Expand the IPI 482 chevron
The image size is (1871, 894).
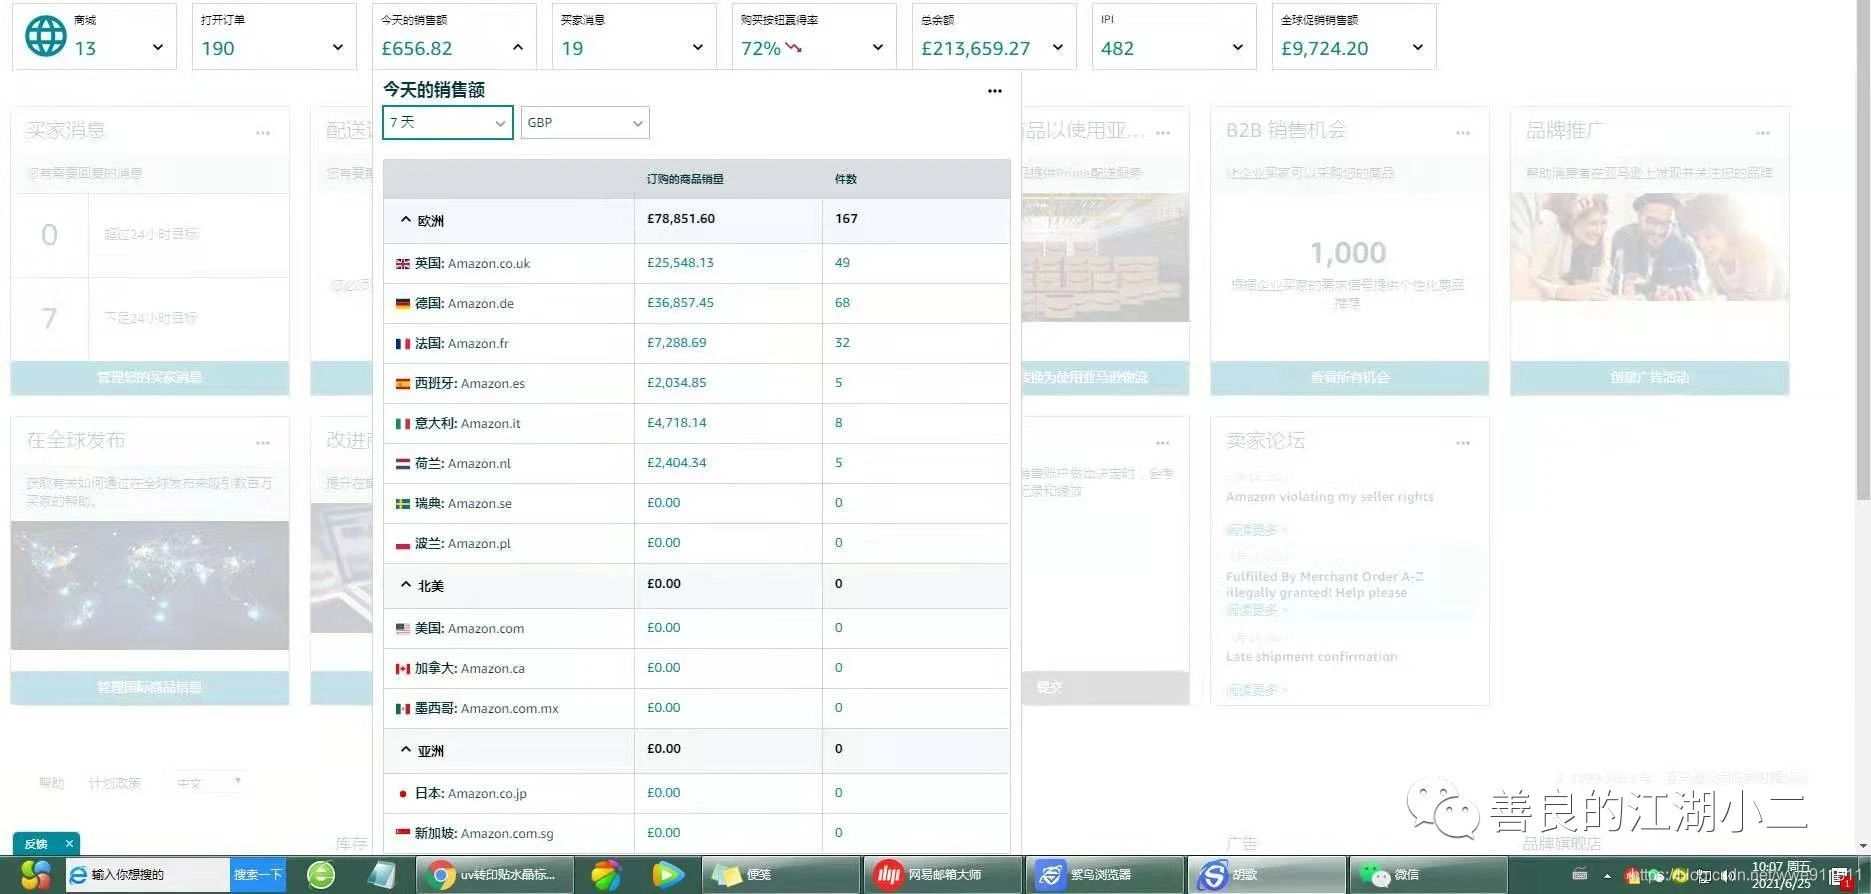1237,47
